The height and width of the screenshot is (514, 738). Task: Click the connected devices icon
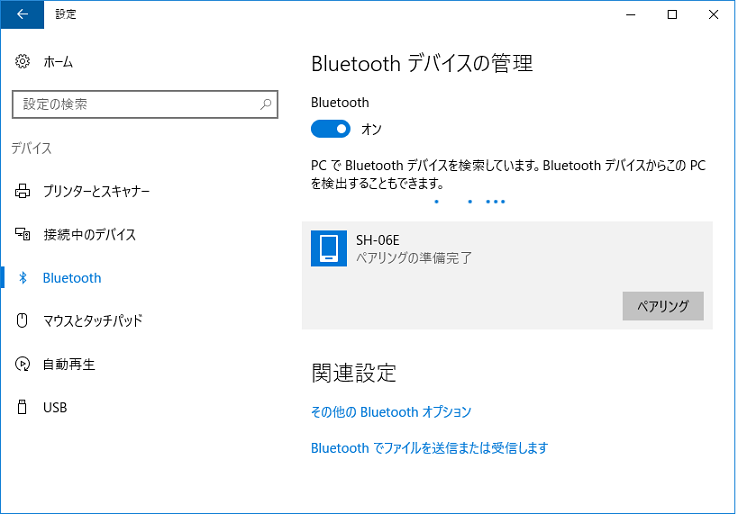[22, 234]
